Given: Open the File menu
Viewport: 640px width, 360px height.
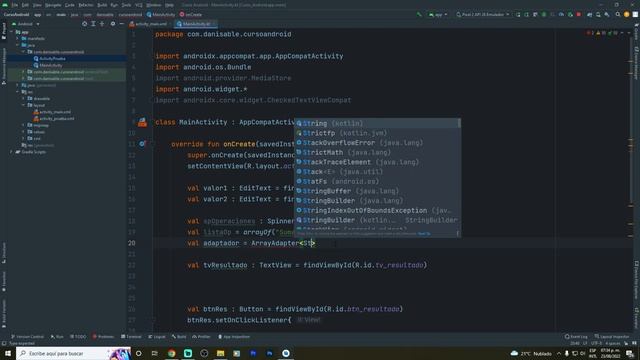Looking at the screenshot, I should click(15, 5).
